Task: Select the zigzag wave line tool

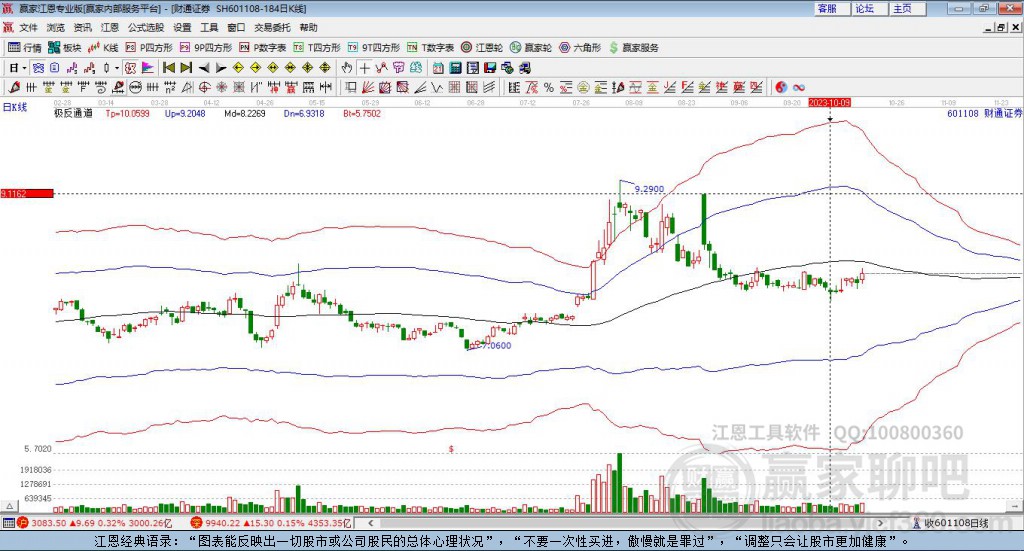Action: click(x=436, y=87)
